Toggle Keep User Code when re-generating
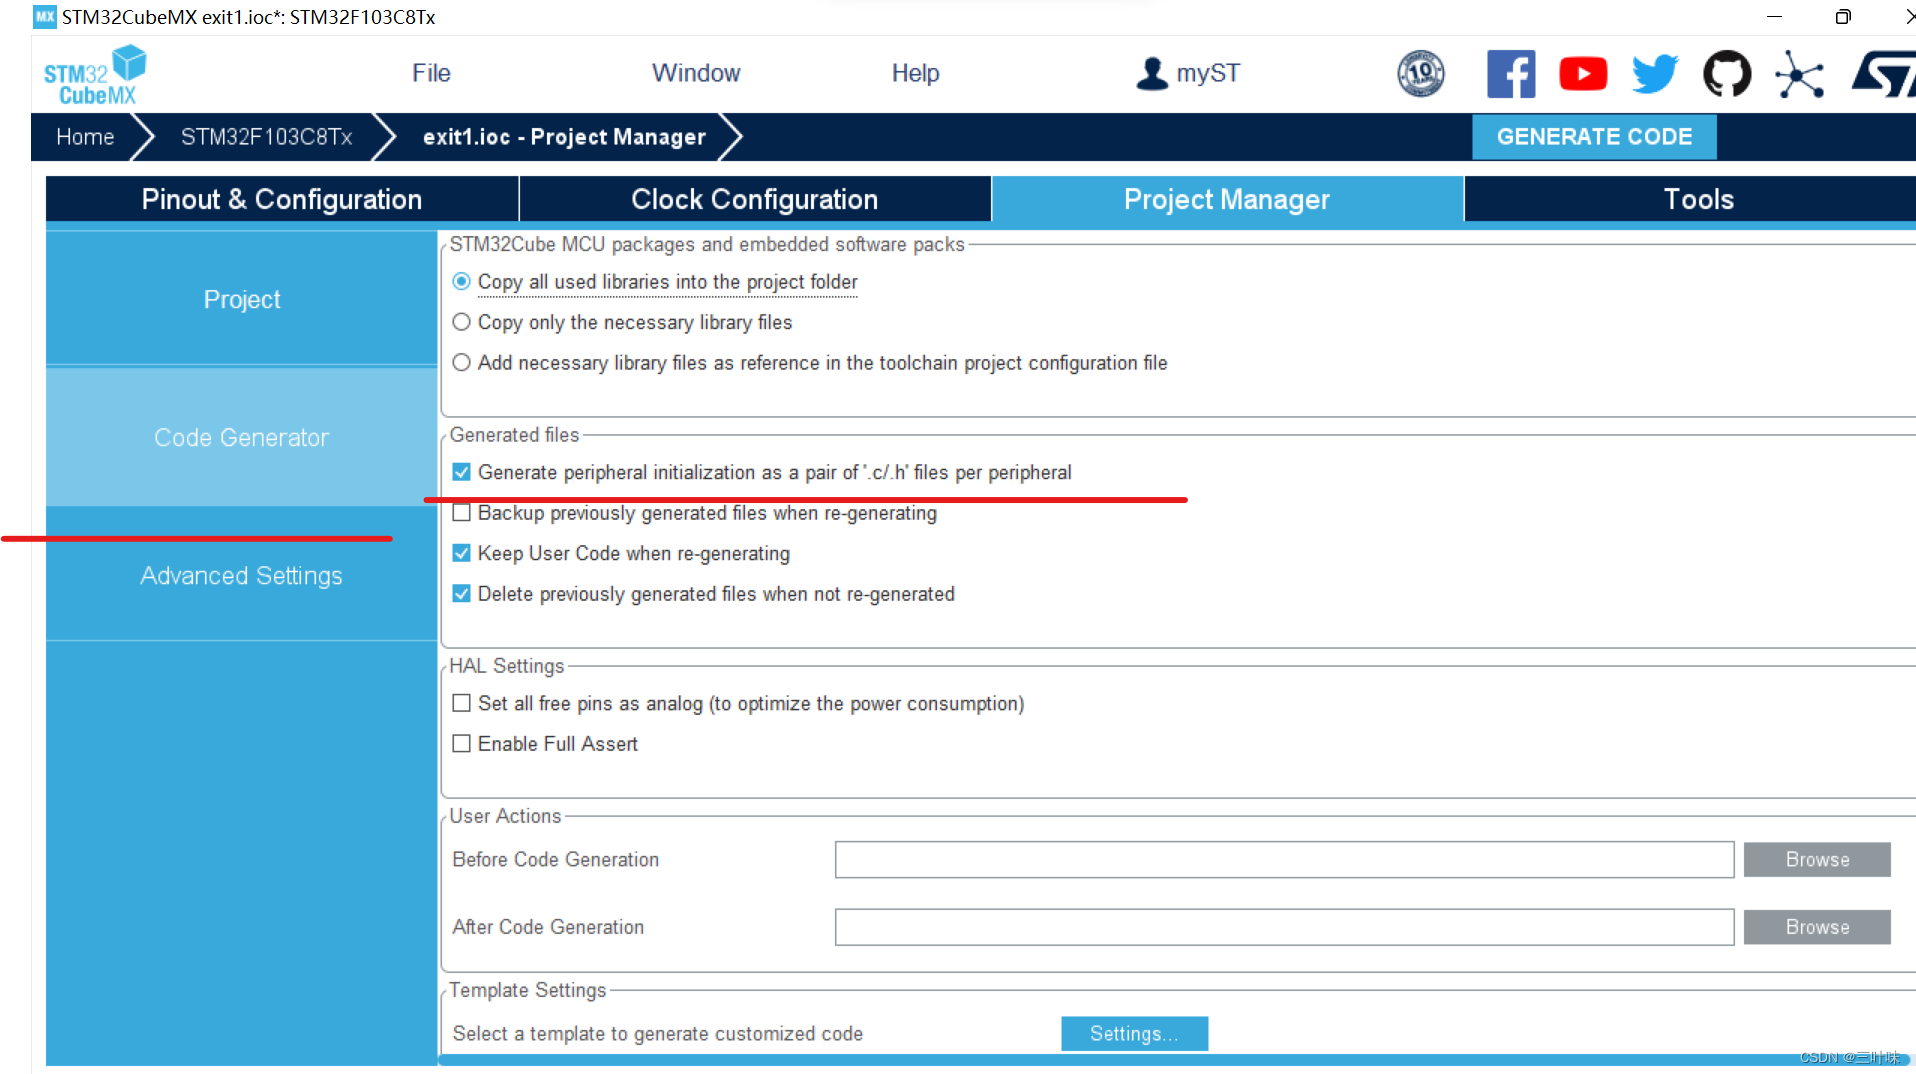 (x=461, y=553)
